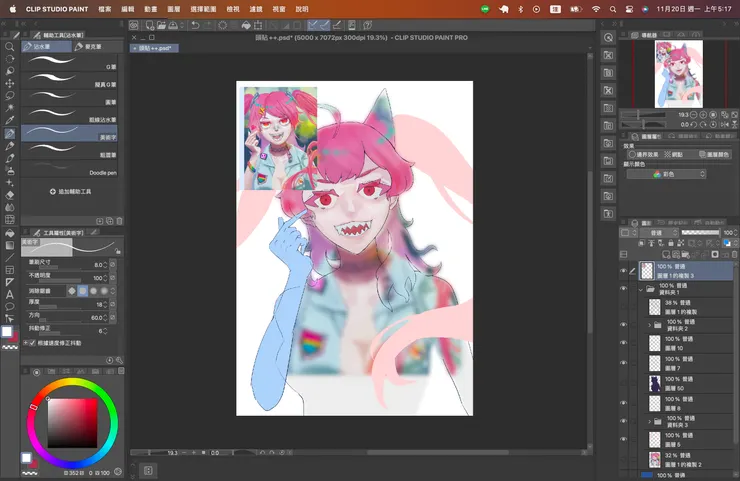Choose the Doodle pen sub tool
This screenshot has width=740, height=481.
[x=69, y=168]
